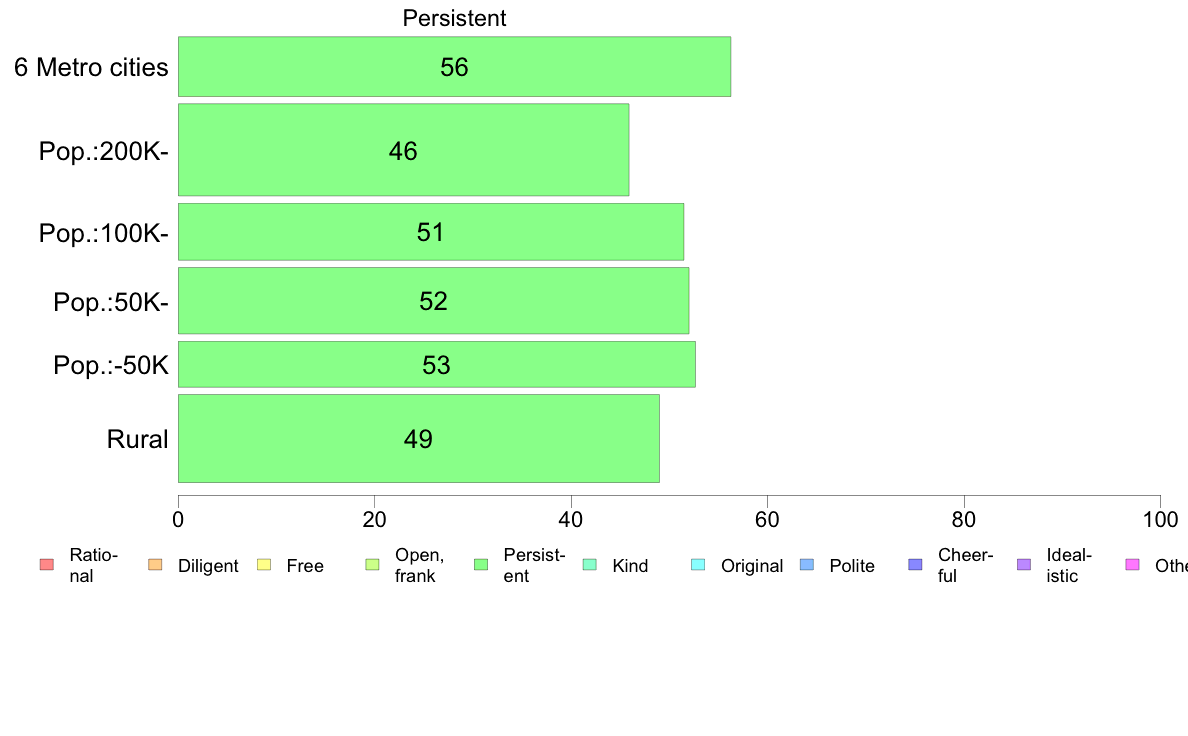Image resolution: width=1188 pixels, height=736 pixels.
Task: Select the Polite legend blue swatch
Action: (807, 565)
